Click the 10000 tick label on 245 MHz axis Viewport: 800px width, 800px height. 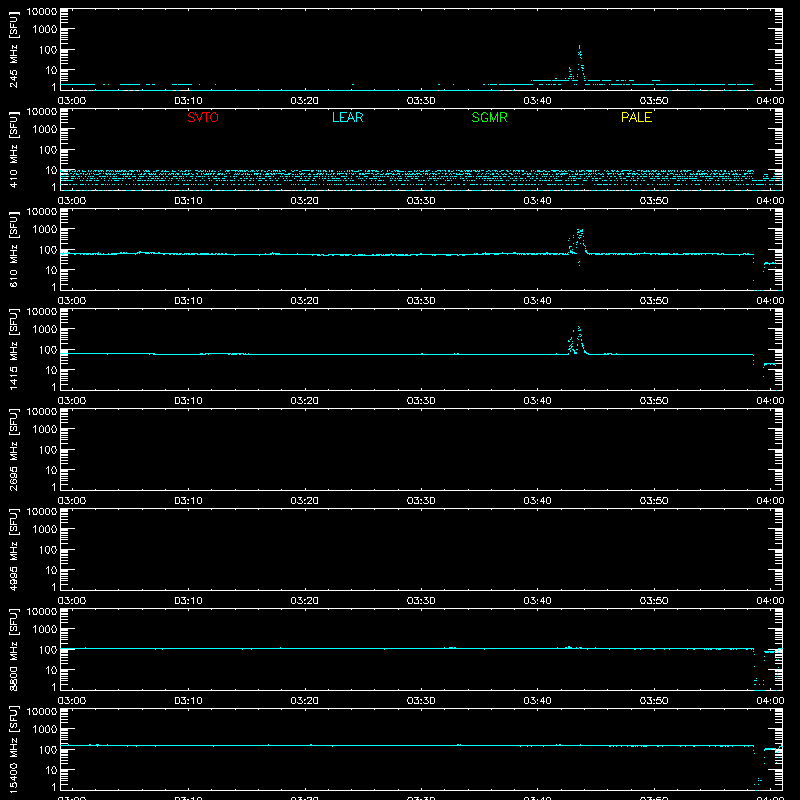42,12
